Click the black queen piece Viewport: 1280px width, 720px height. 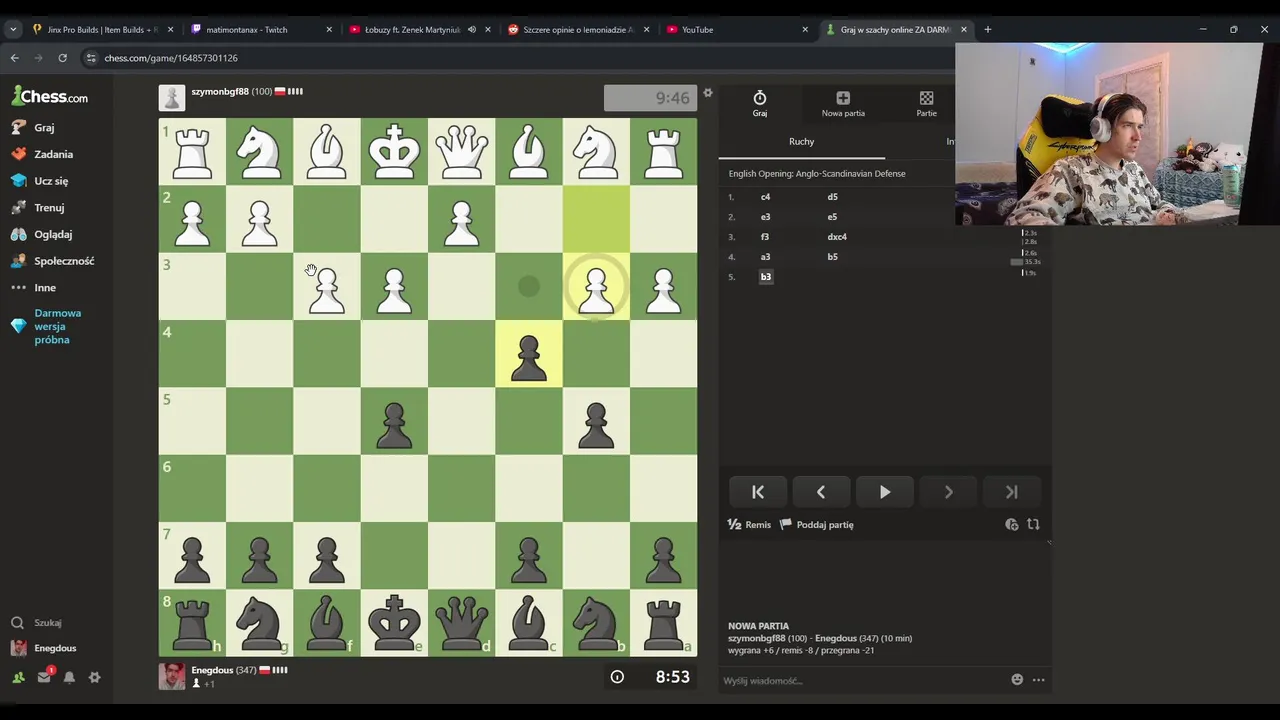click(x=461, y=622)
